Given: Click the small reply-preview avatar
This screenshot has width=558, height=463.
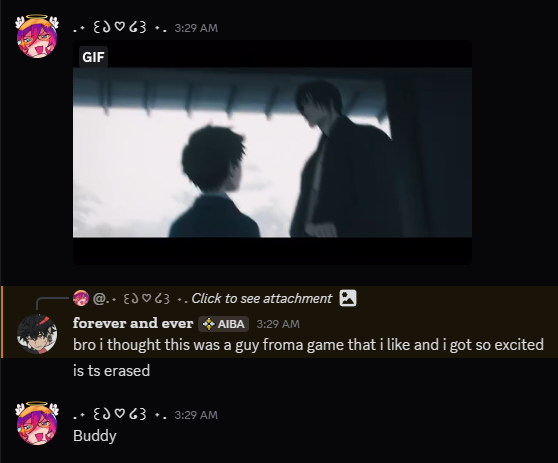Looking at the screenshot, I should (x=81, y=298).
